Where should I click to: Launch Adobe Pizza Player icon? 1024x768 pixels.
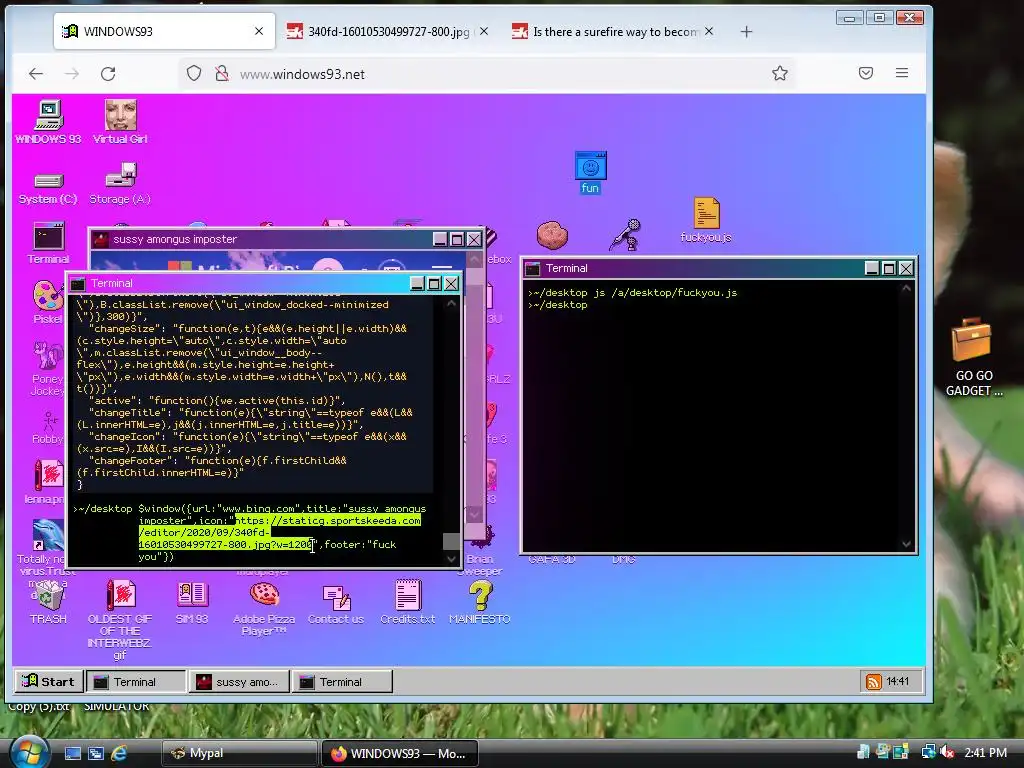point(264,608)
